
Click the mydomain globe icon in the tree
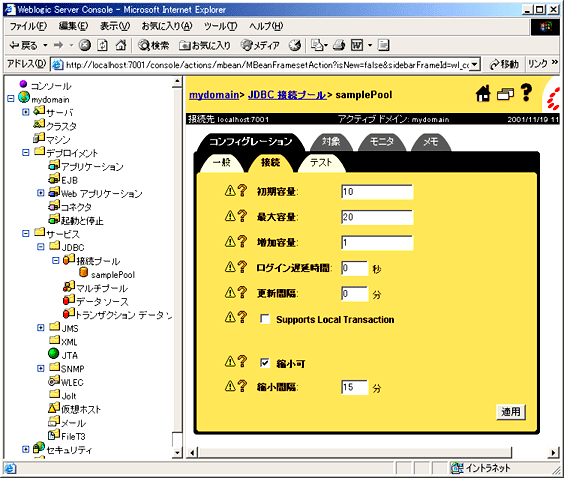(24, 97)
